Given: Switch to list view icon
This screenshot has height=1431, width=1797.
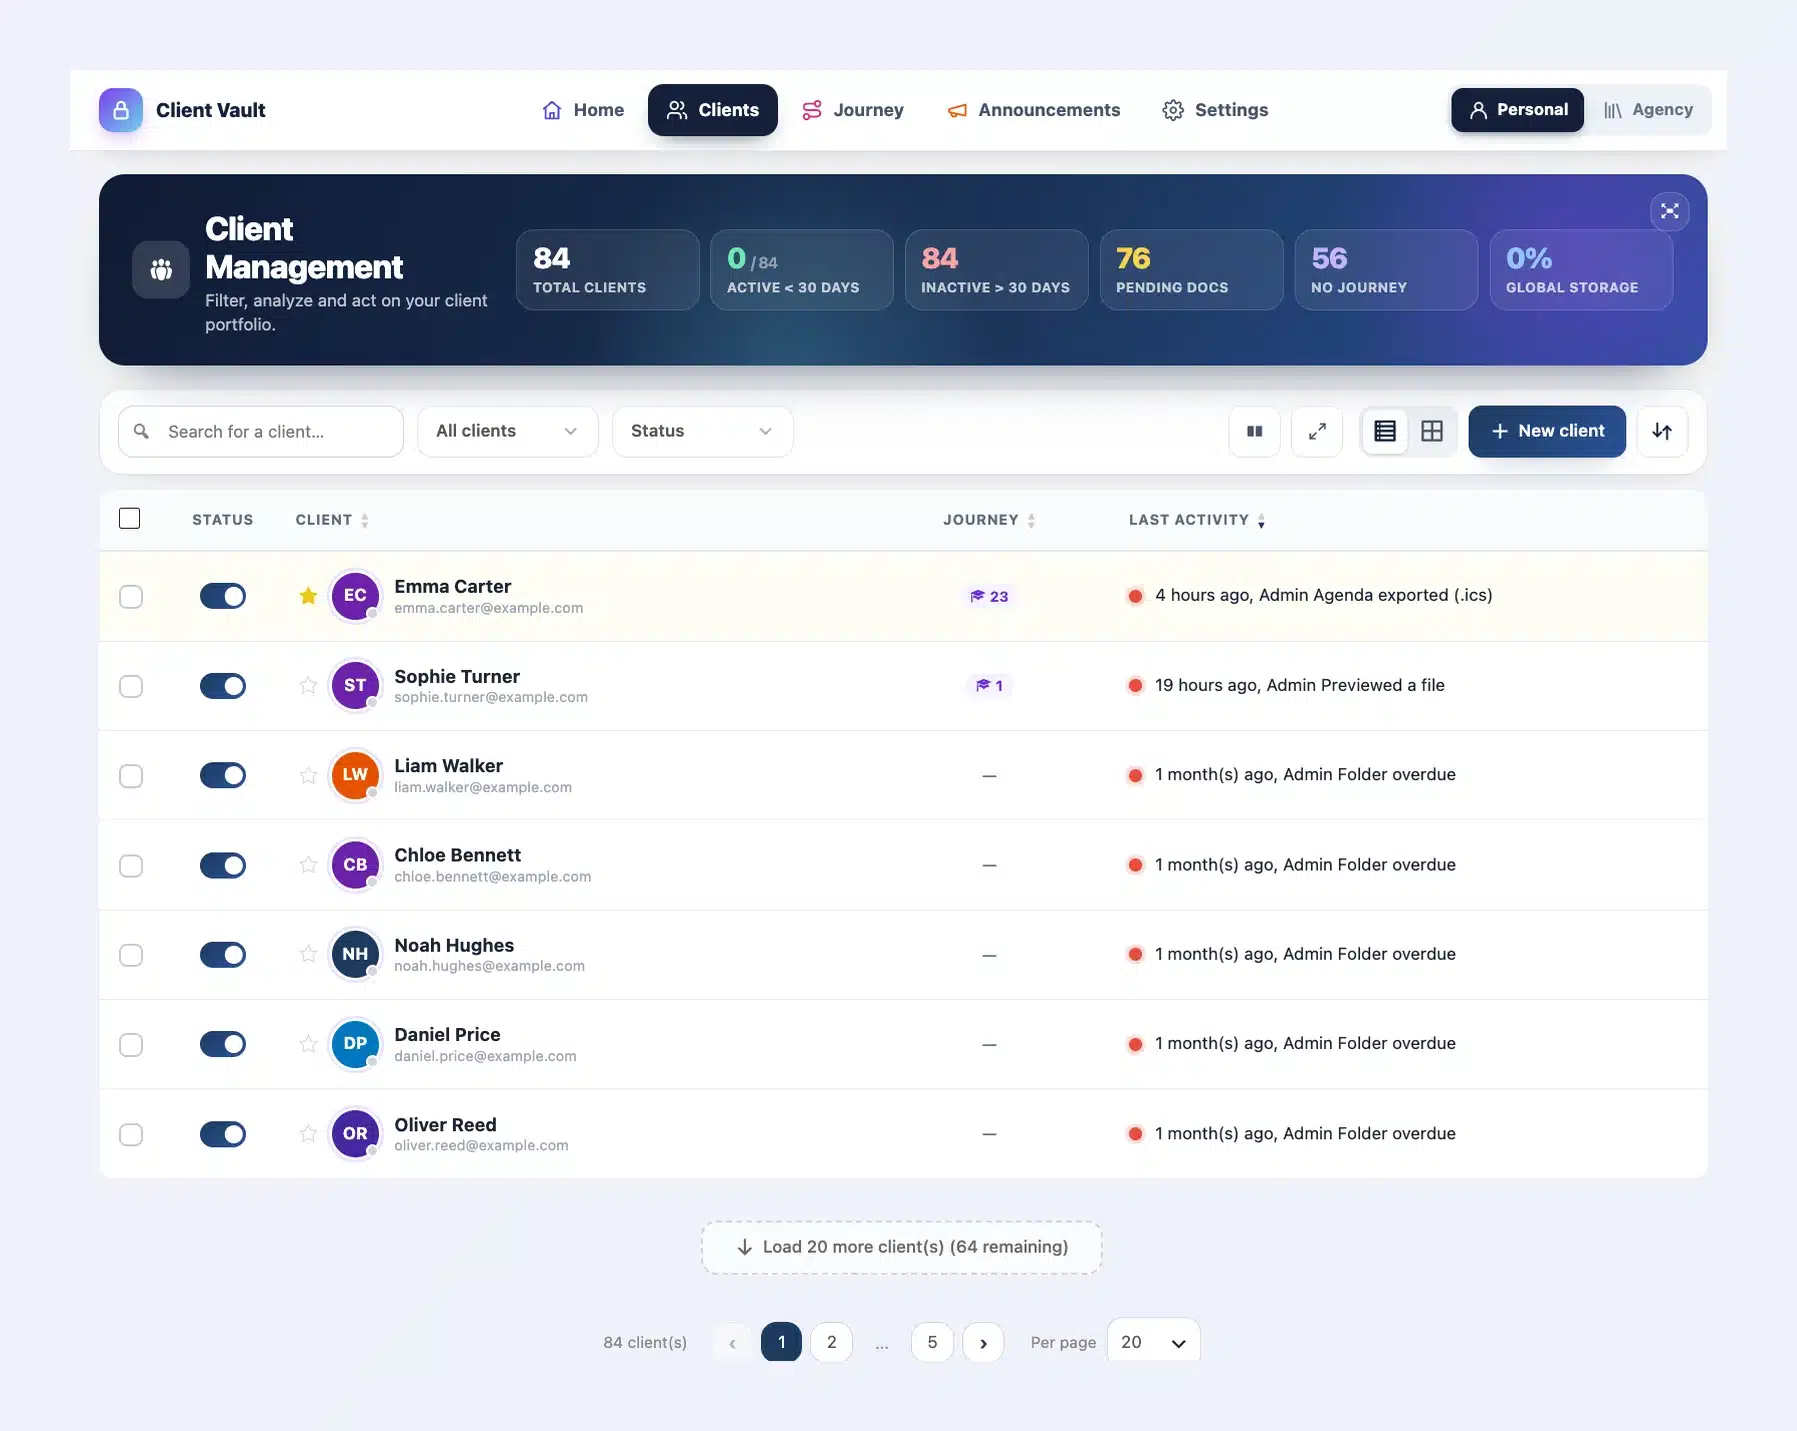Looking at the screenshot, I should point(1385,431).
